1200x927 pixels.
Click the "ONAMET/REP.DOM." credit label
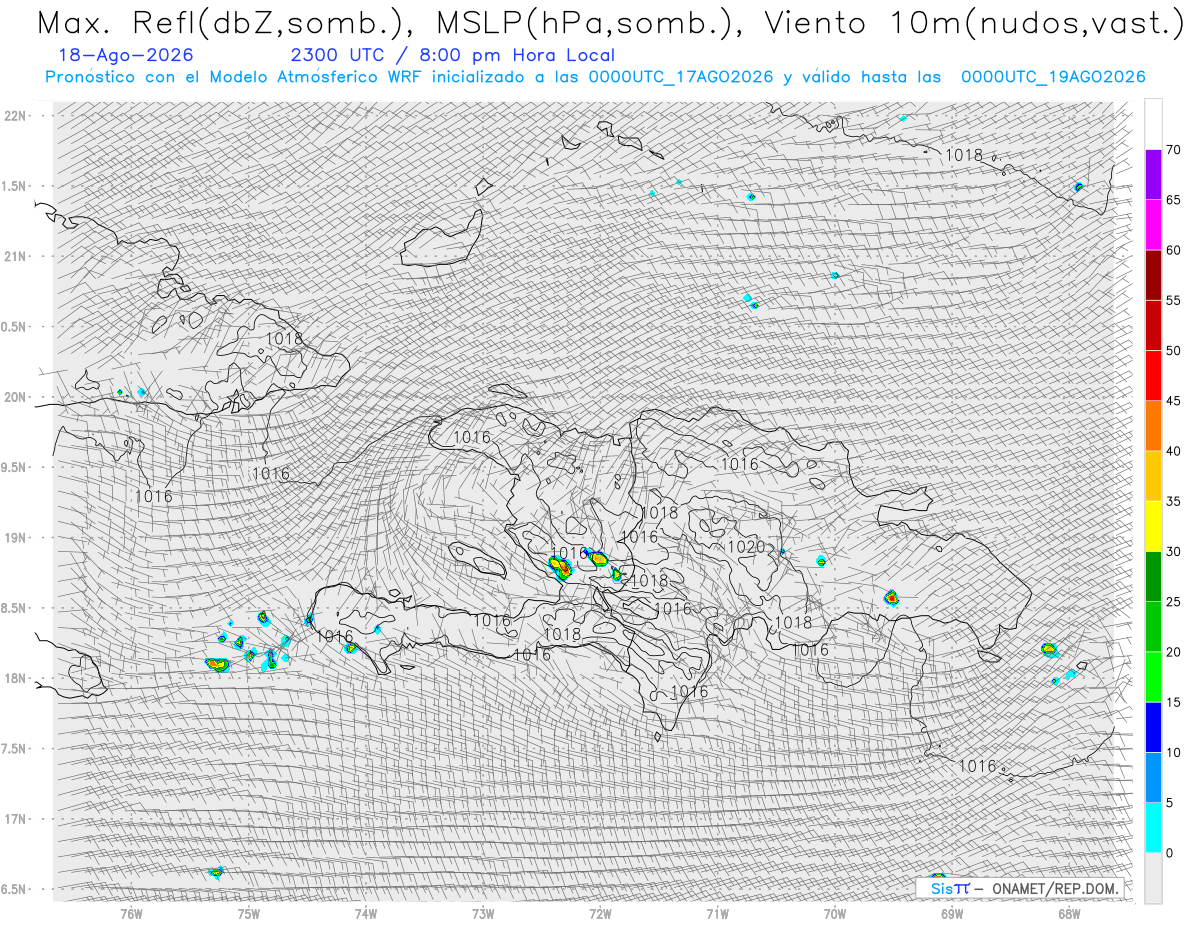pyautogui.click(x=1056, y=888)
